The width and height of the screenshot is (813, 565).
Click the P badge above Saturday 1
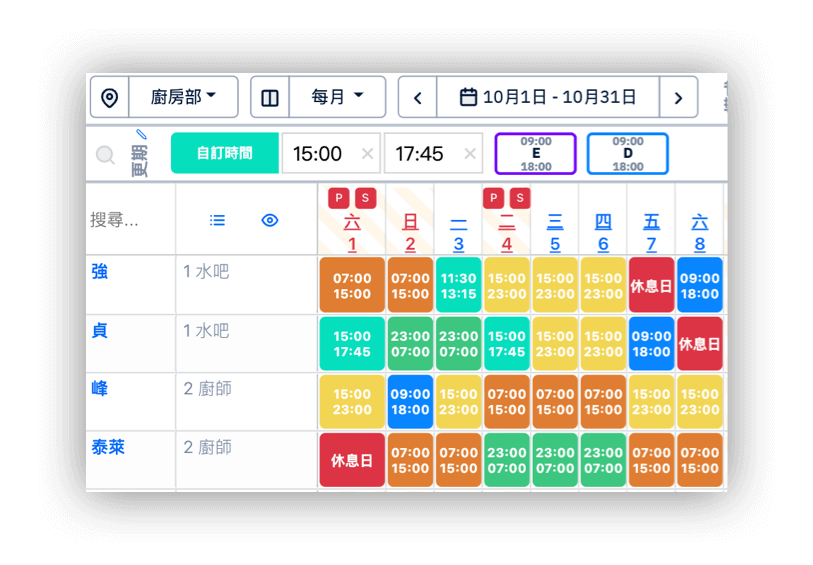point(339,198)
